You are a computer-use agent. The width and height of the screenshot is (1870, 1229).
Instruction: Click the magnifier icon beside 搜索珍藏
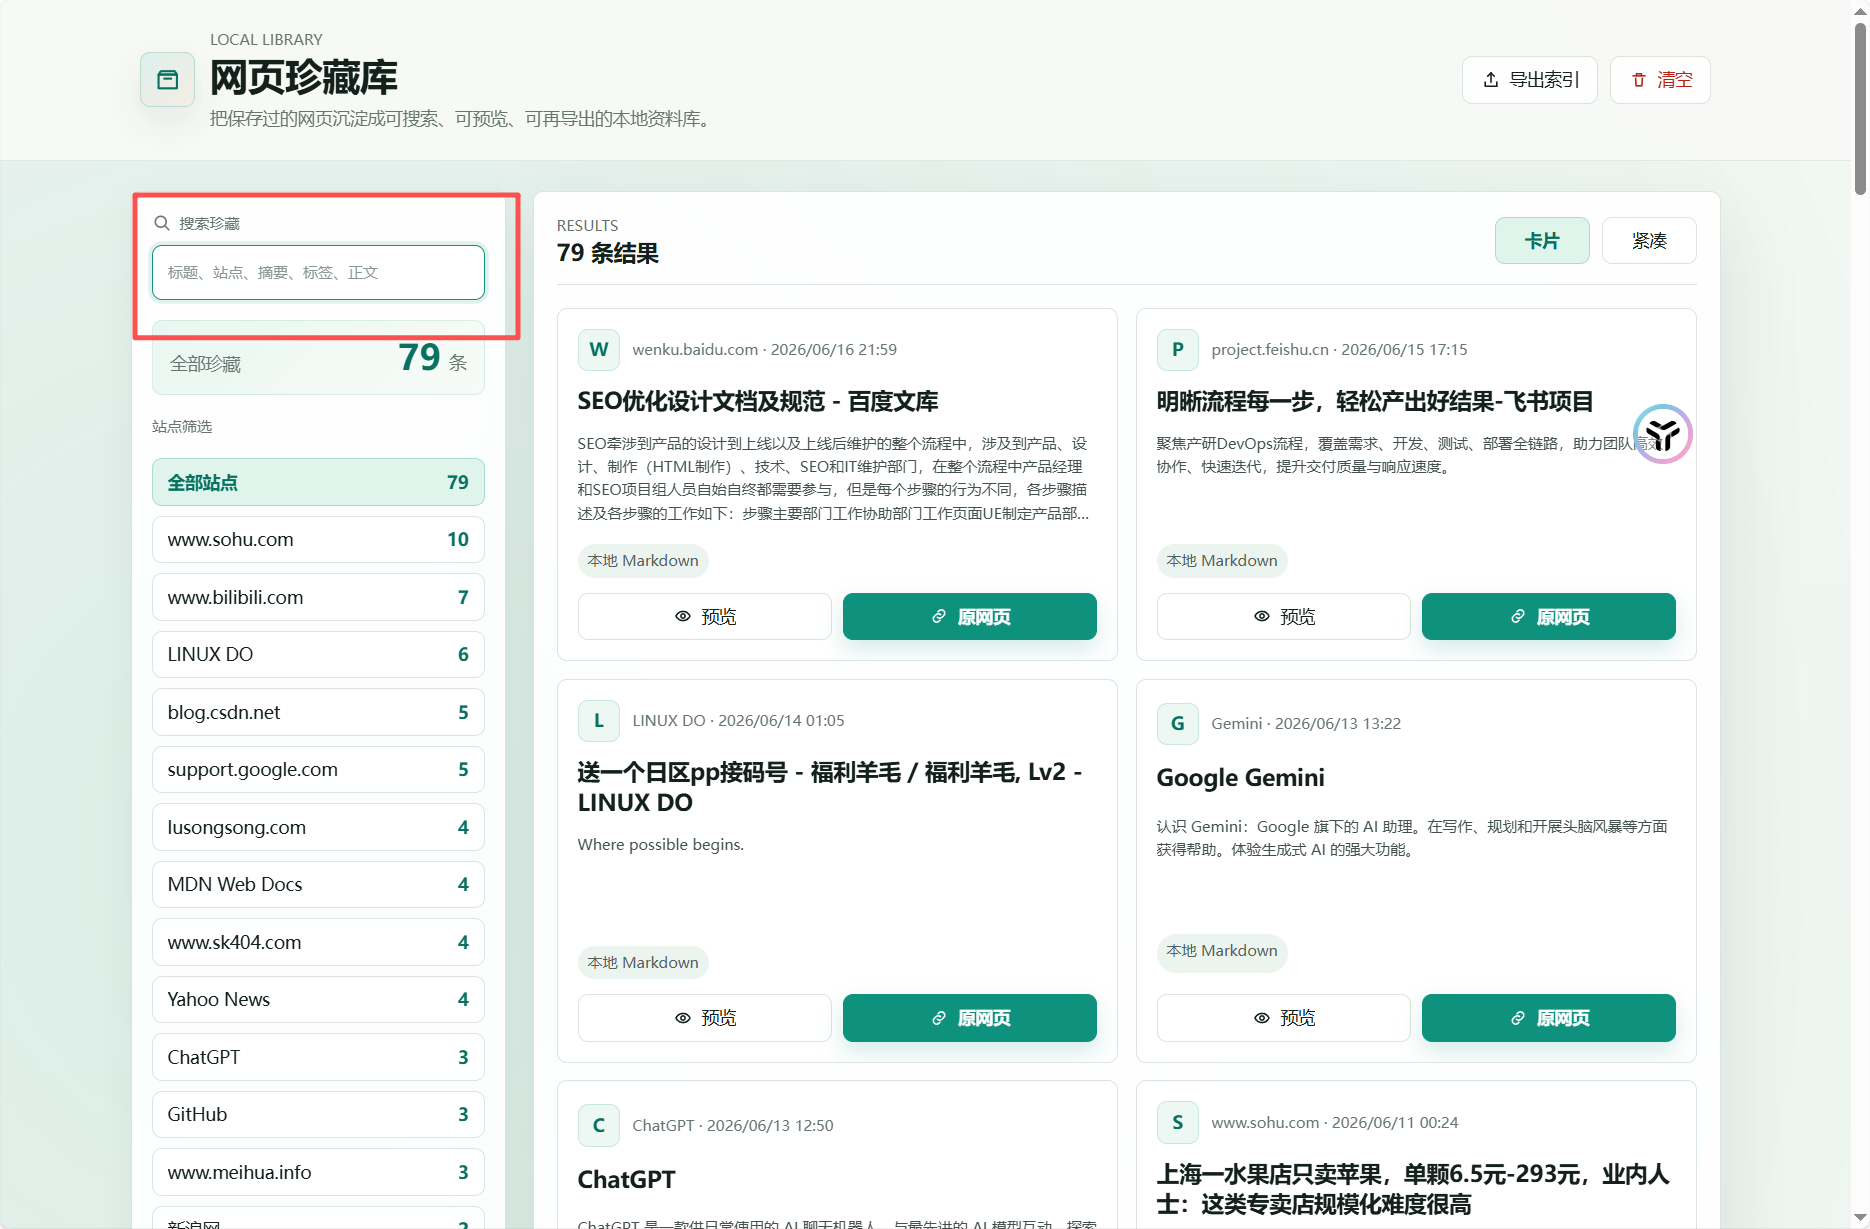(x=161, y=223)
